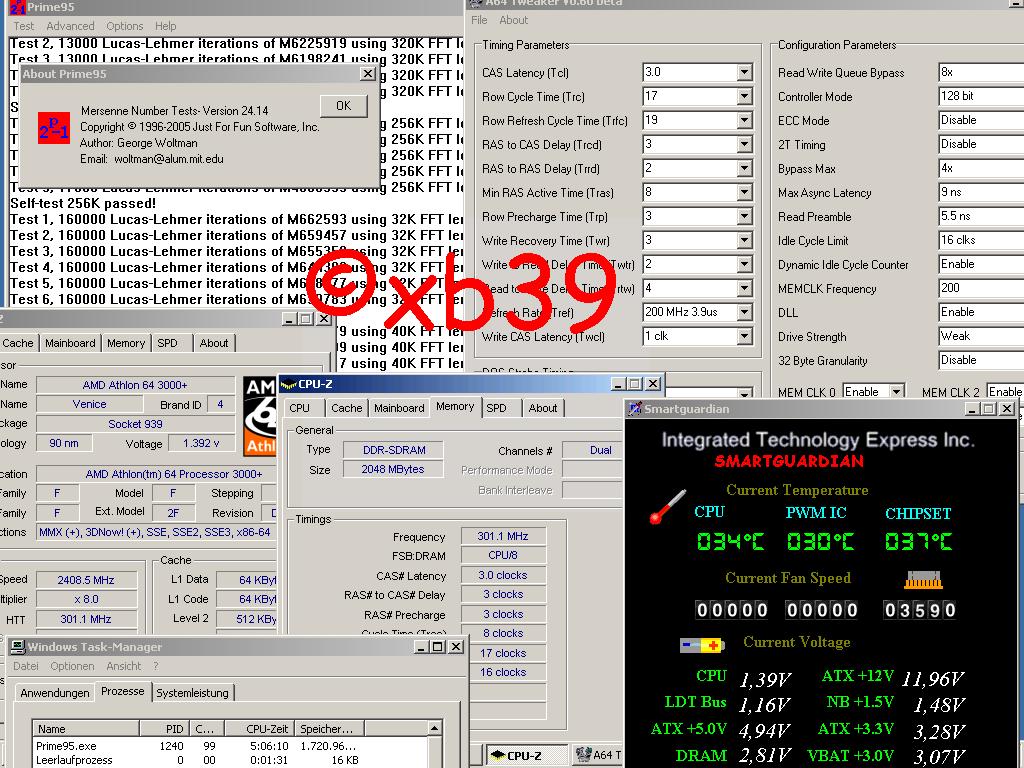This screenshot has width=1024, height=768.
Task: Minimize the Smartguardian window
Action: coord(973,409)
